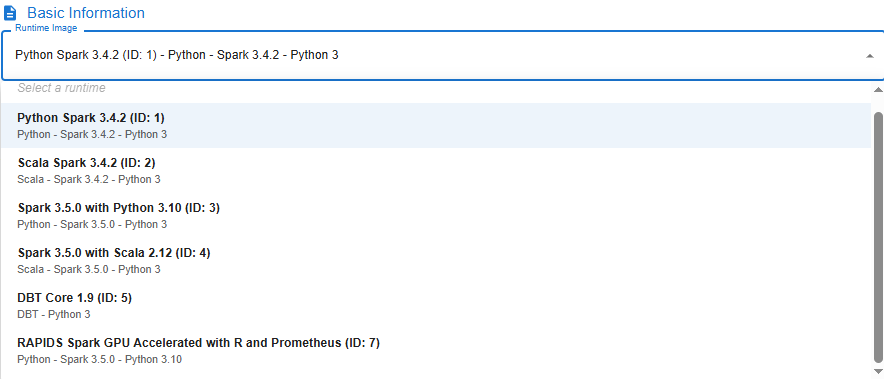The image size is (884, 379).
Task: Click the Runtime Image field label
Action: [46, 28]
